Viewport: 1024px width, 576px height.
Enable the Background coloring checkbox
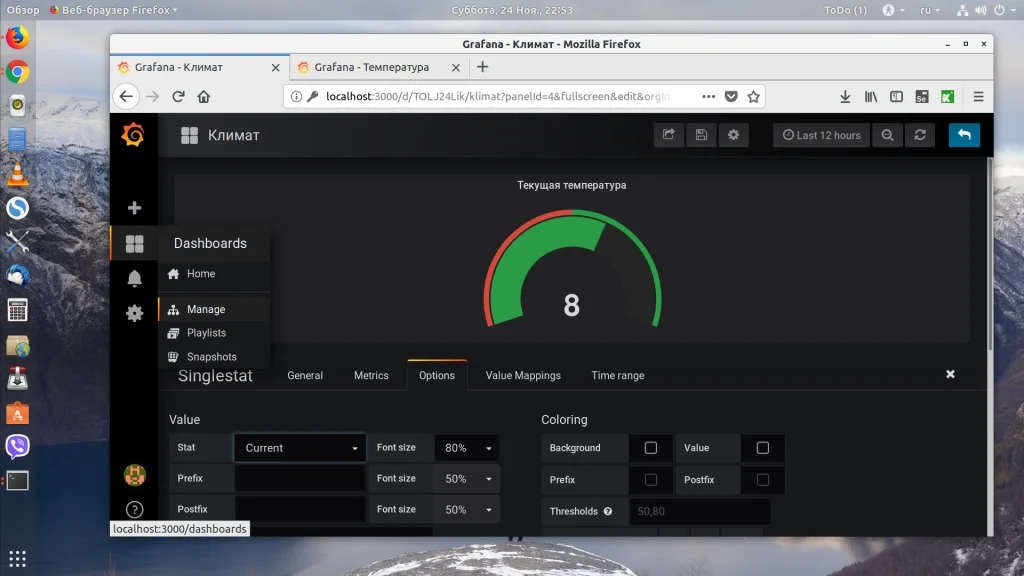(650, 448)
